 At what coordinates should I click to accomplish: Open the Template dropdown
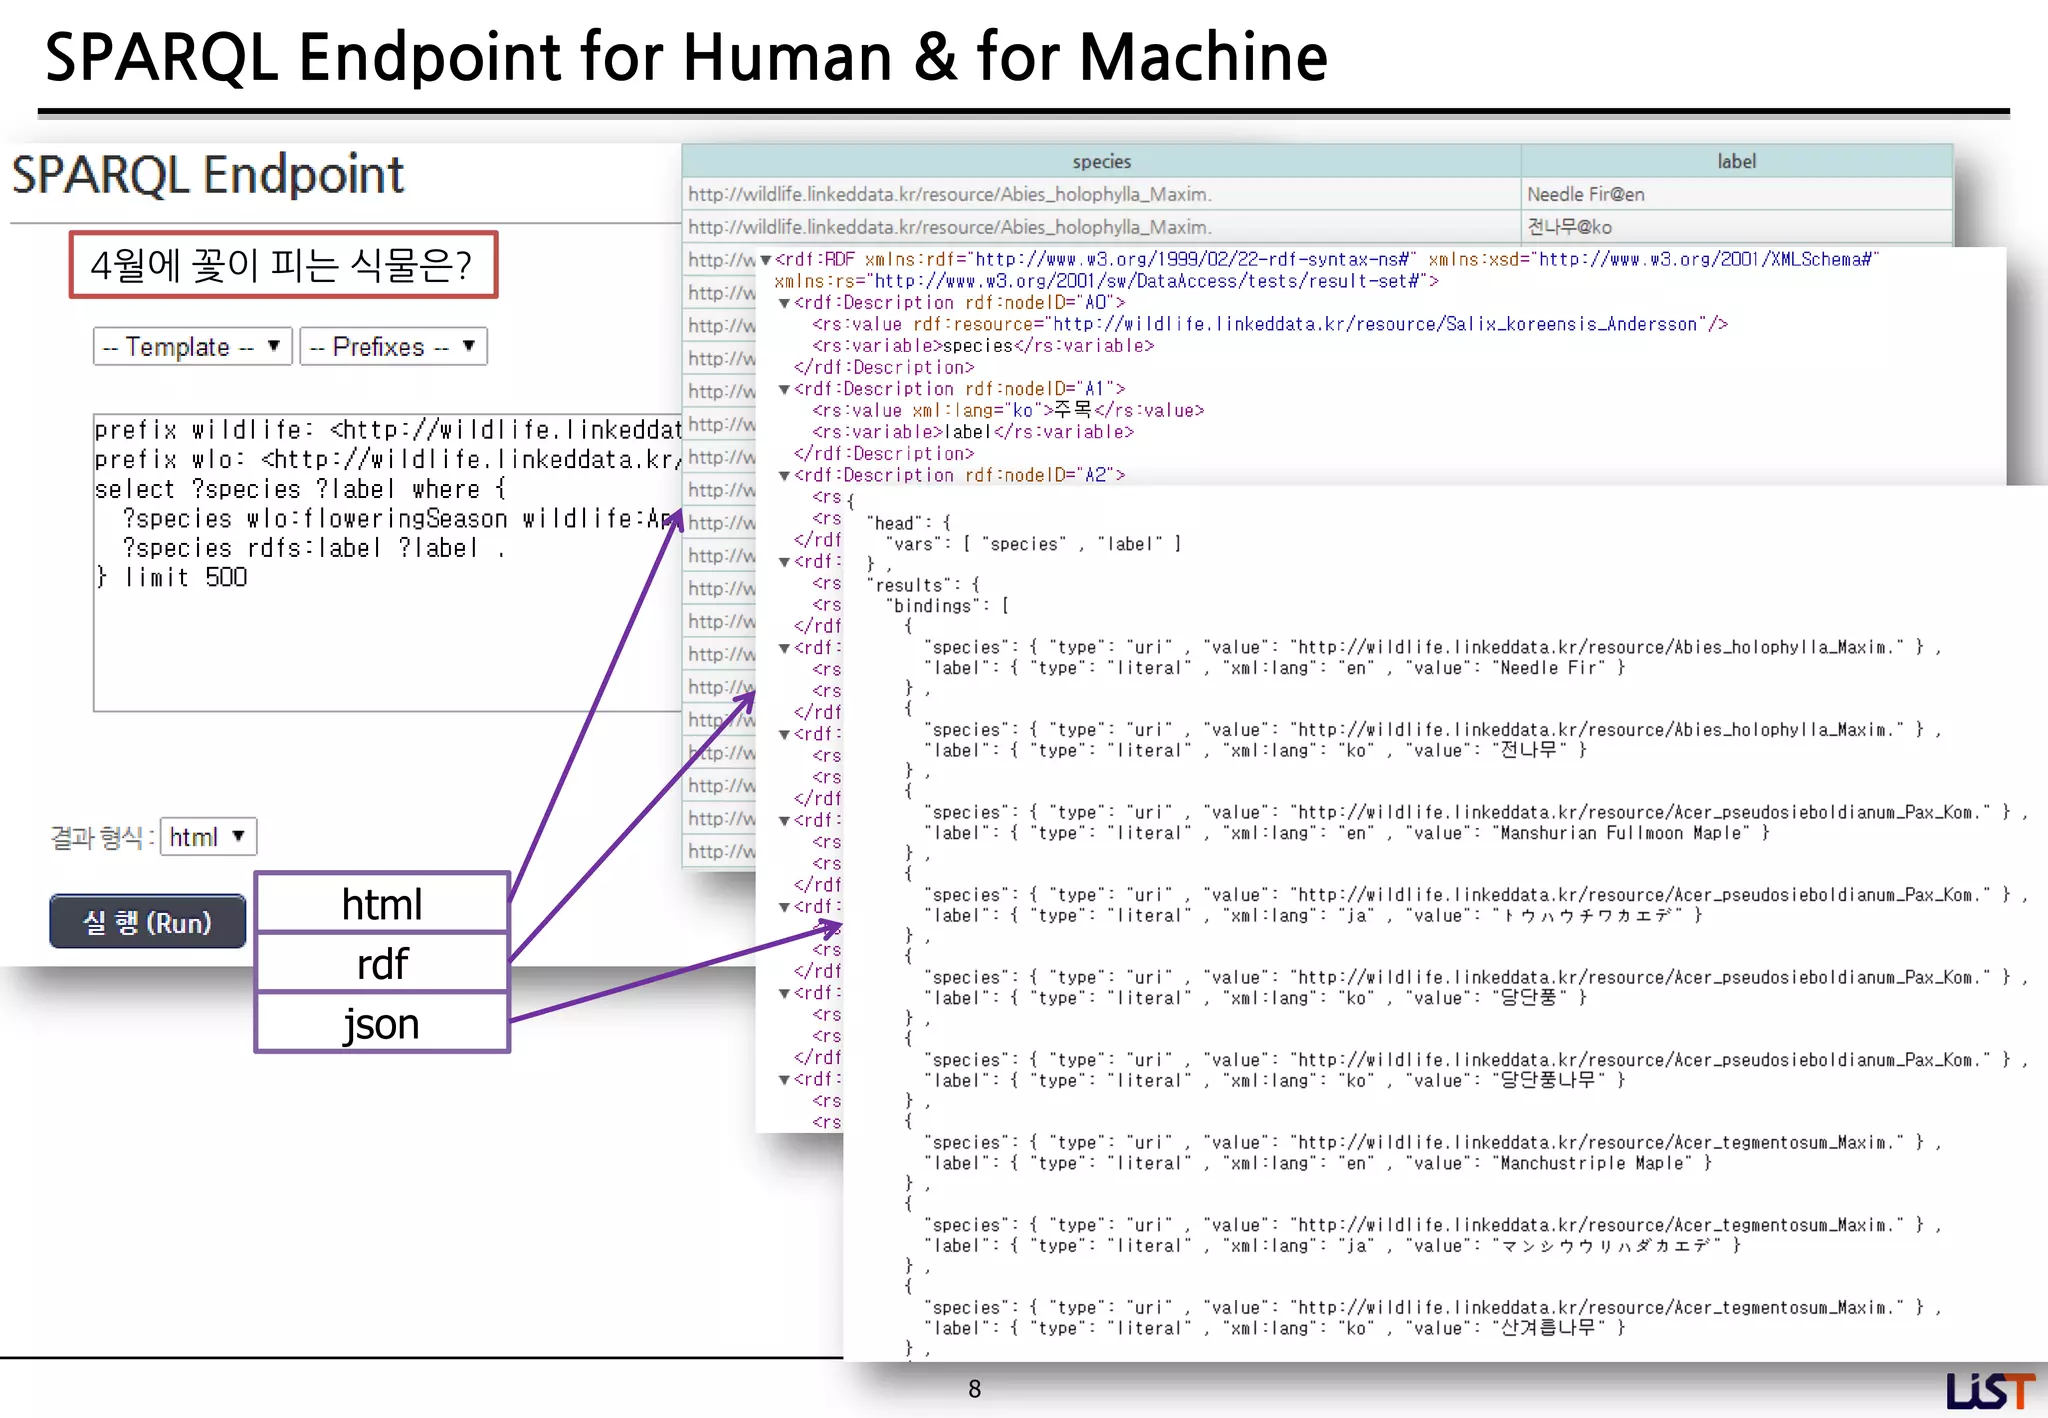[192, 347]
